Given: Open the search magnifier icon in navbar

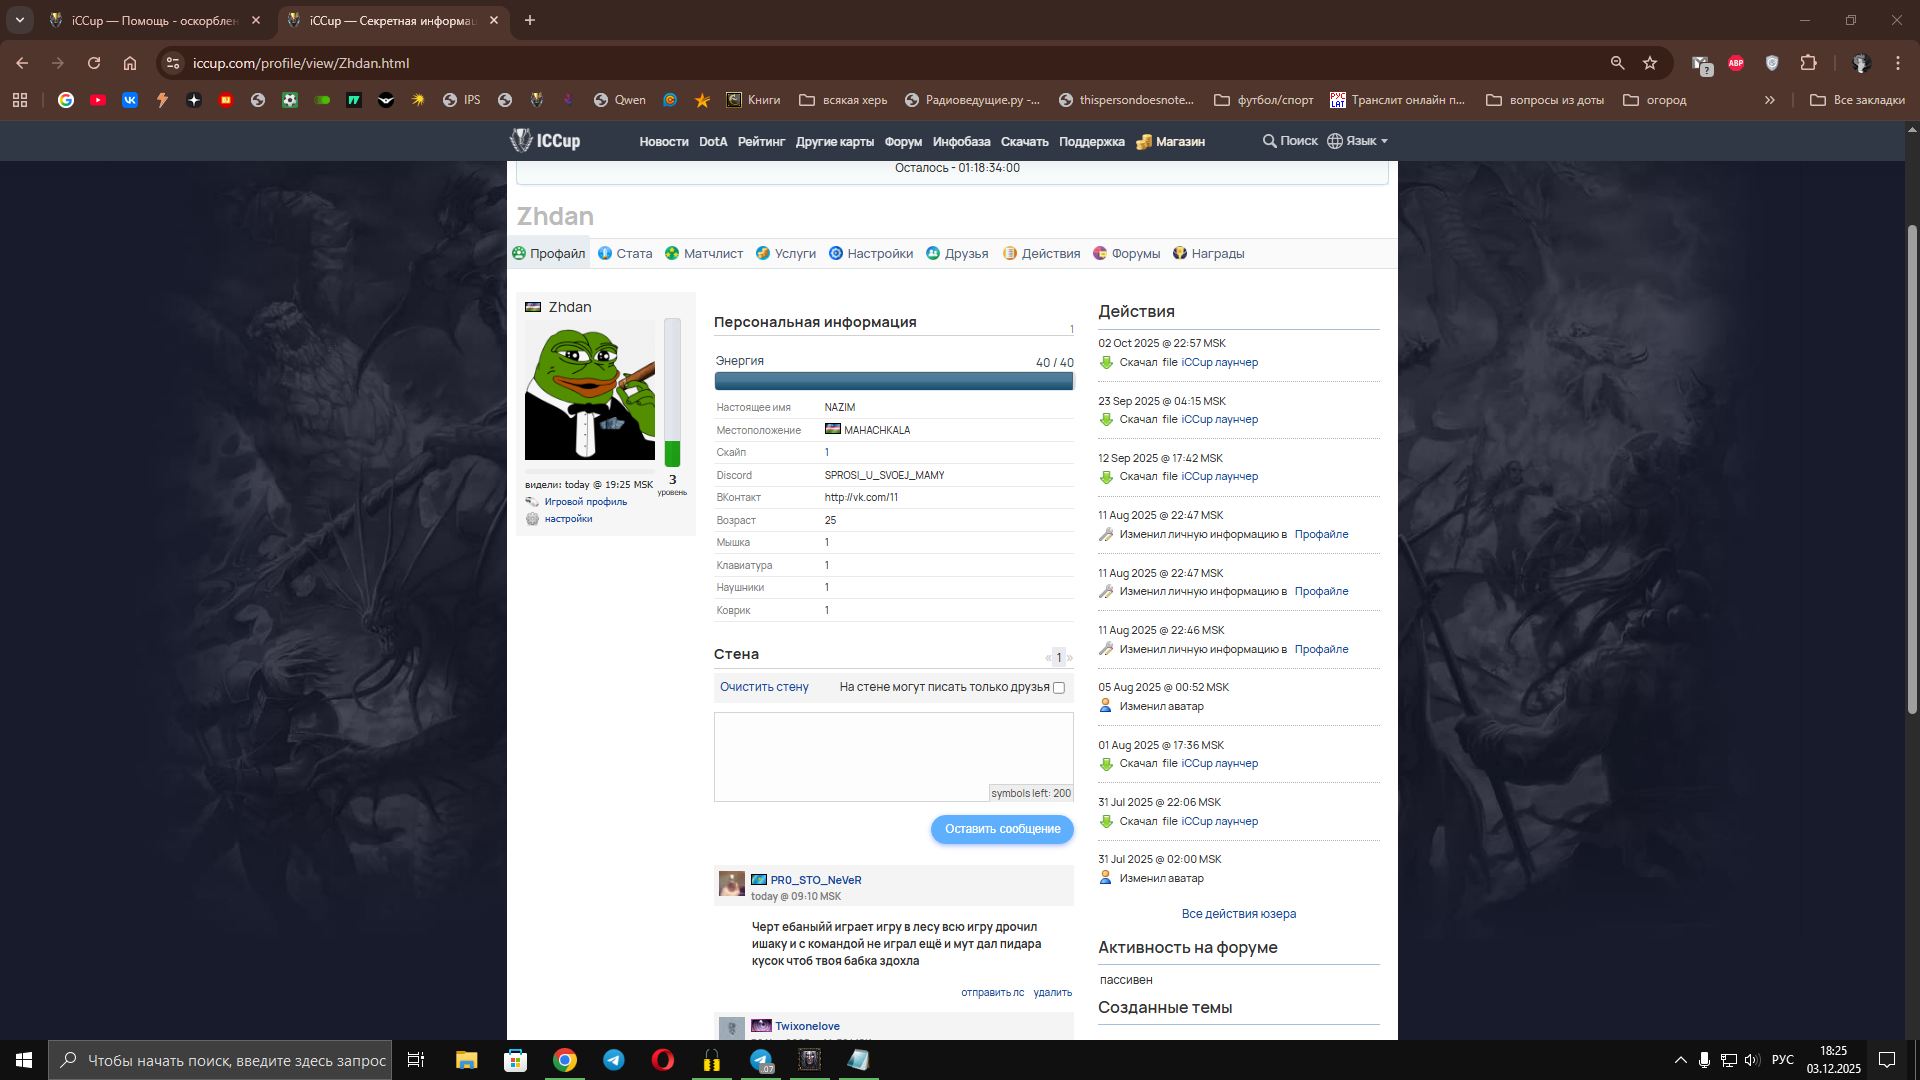Looking at the screenshot, I should [1269, 141].
